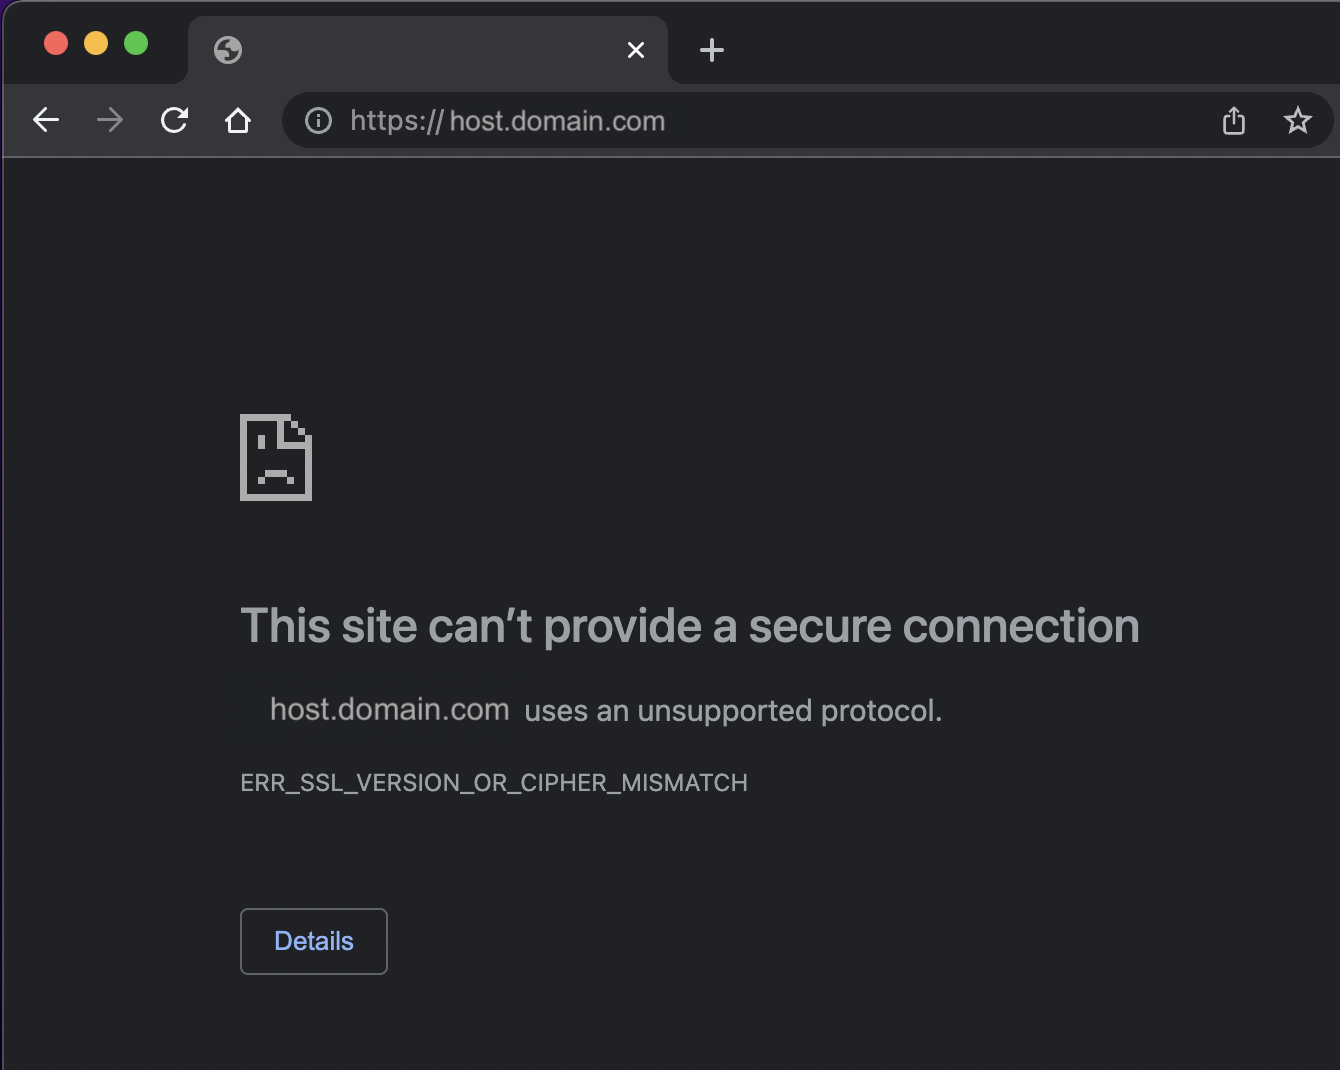Expand the Details button
1340x1070 pixels.
click(x=314, y=941)
